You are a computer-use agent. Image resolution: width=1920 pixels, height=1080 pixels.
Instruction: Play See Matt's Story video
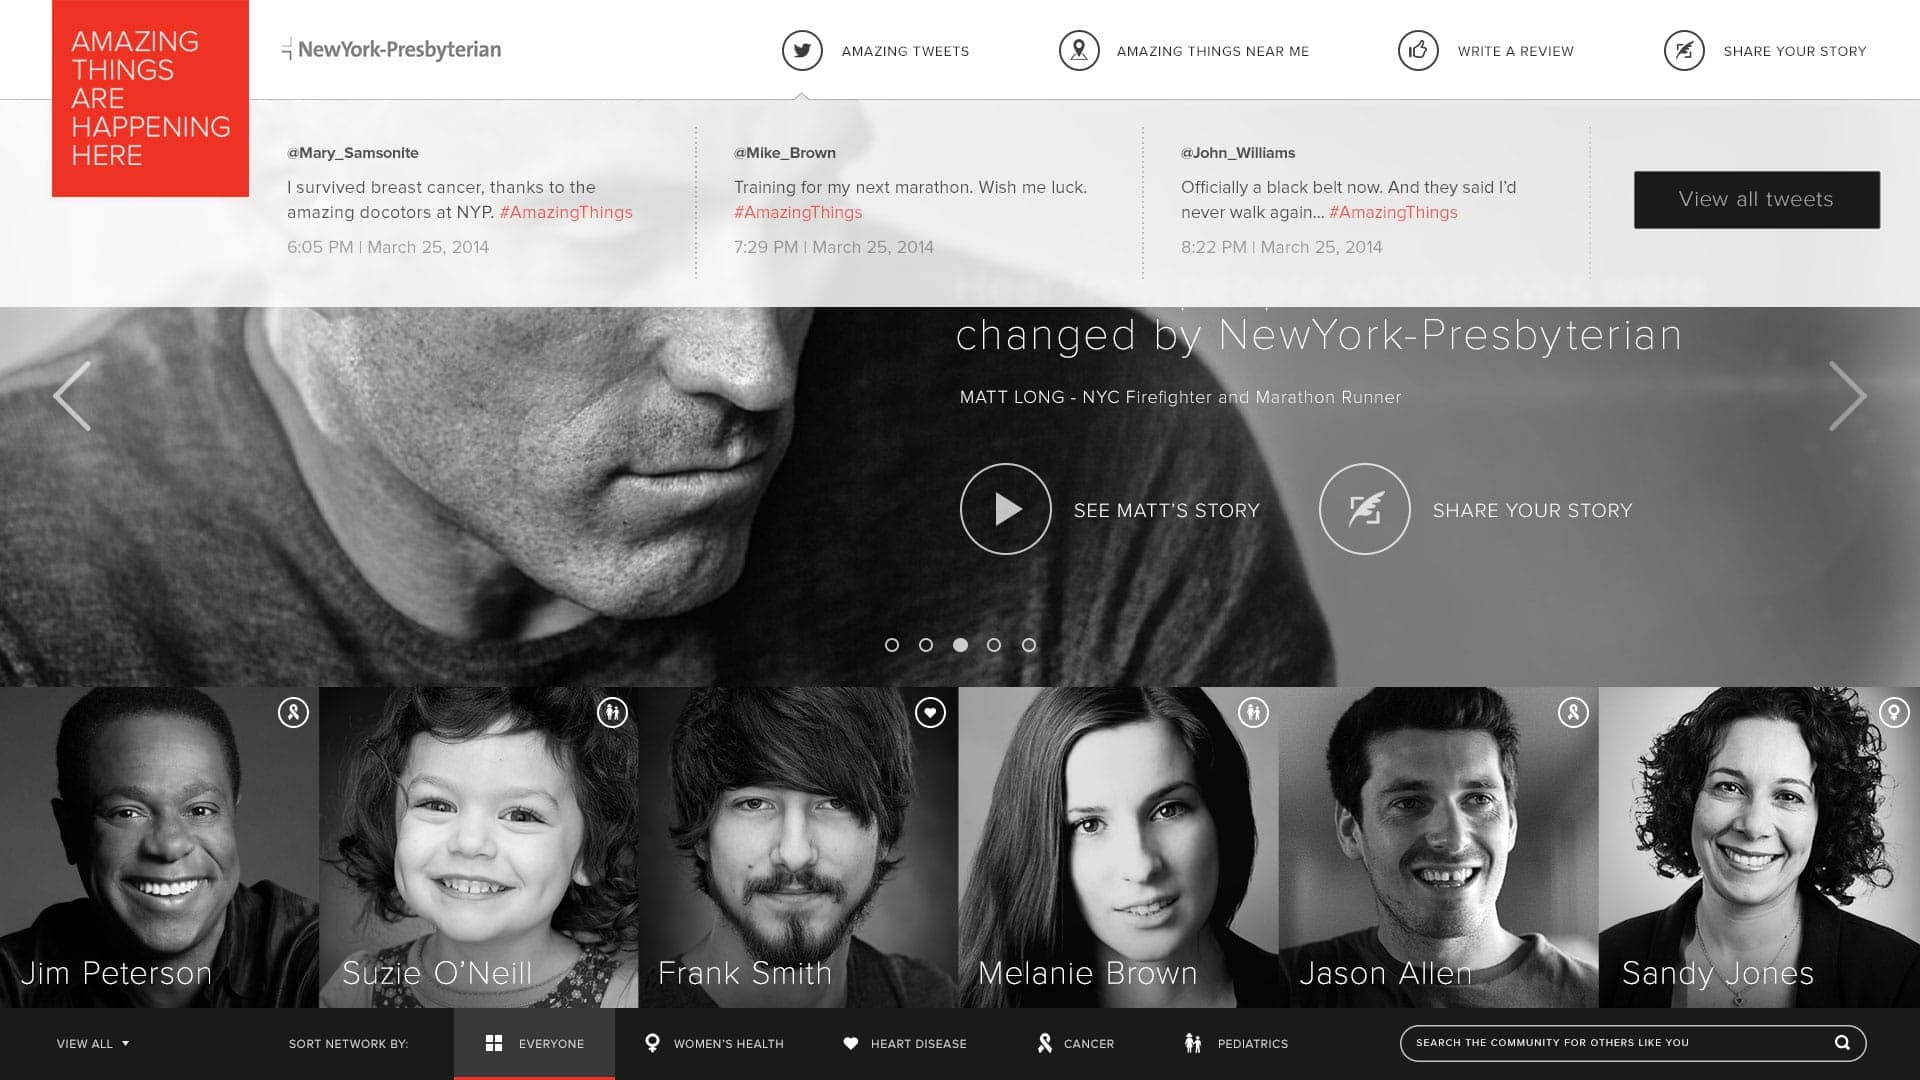point(1005,509)
